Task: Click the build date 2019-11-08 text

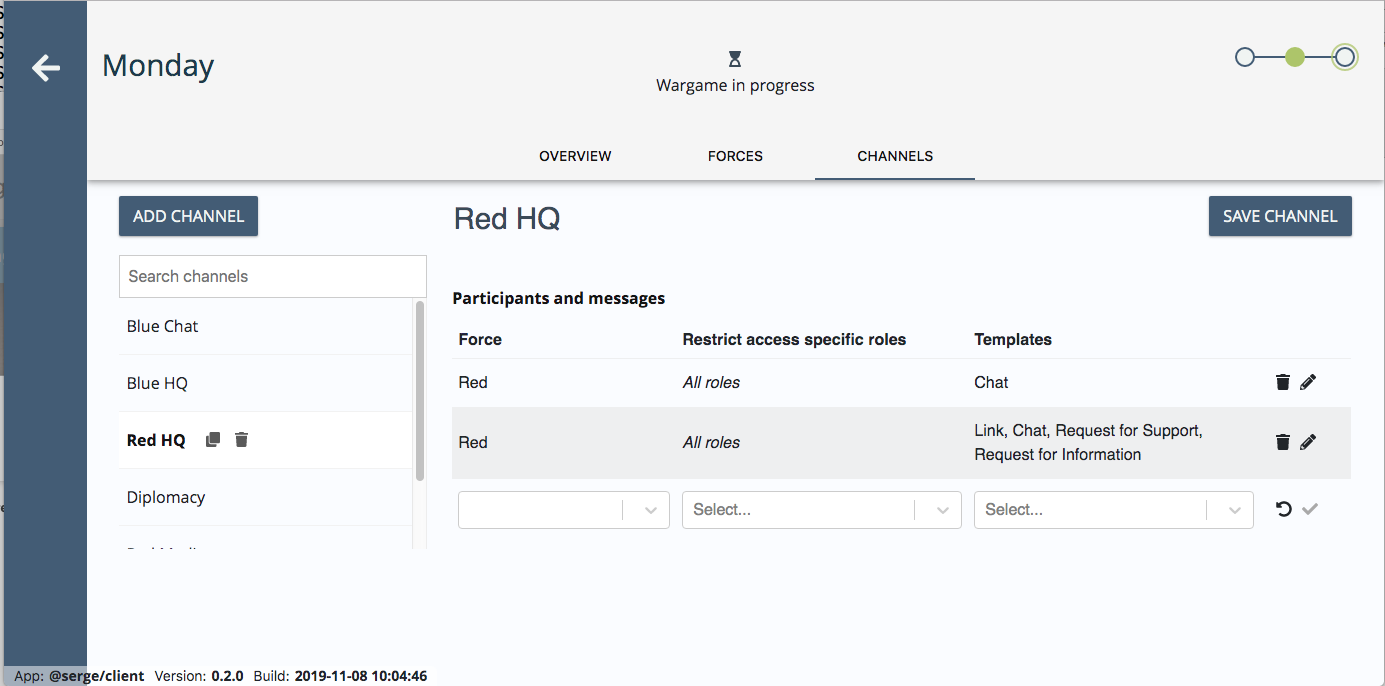Action: coord(361,676)
